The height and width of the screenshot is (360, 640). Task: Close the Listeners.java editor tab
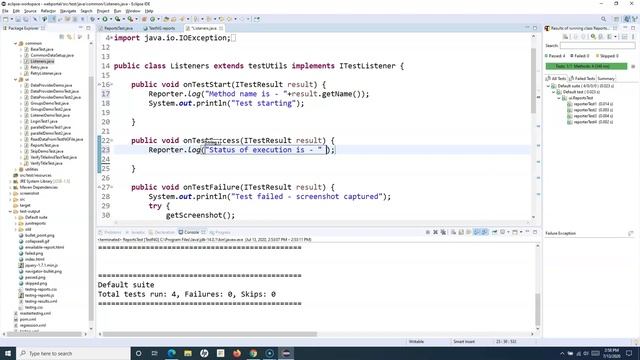pyautogui.click(x=221, y=28)
